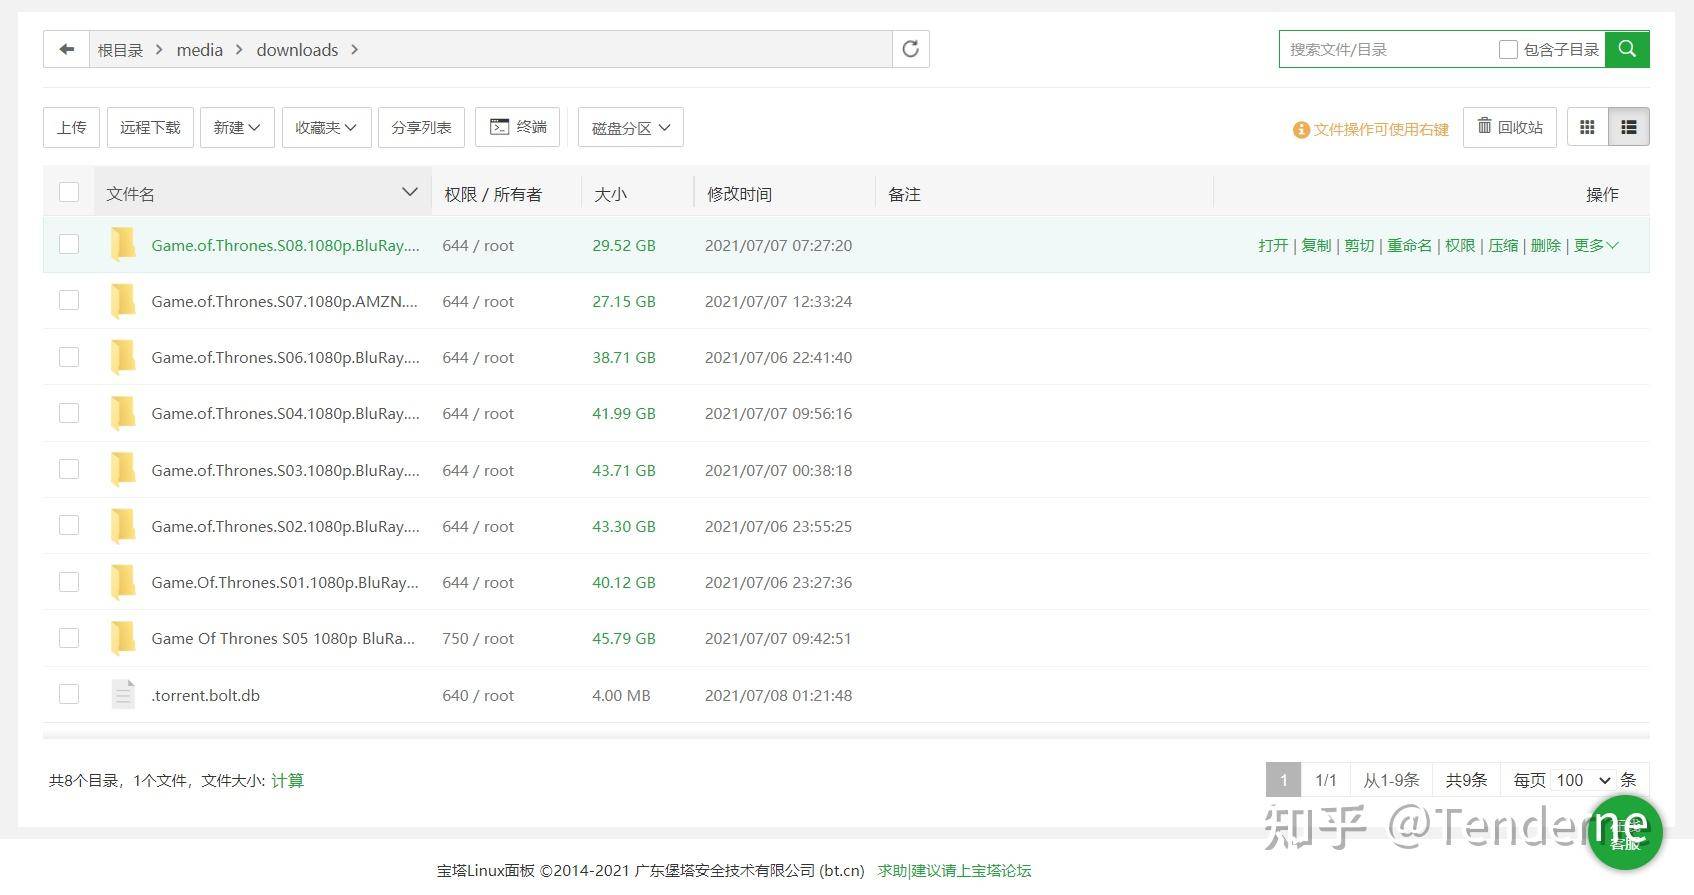
Task: Click the 根目录 breadcrumb
Action: [120, 50]
